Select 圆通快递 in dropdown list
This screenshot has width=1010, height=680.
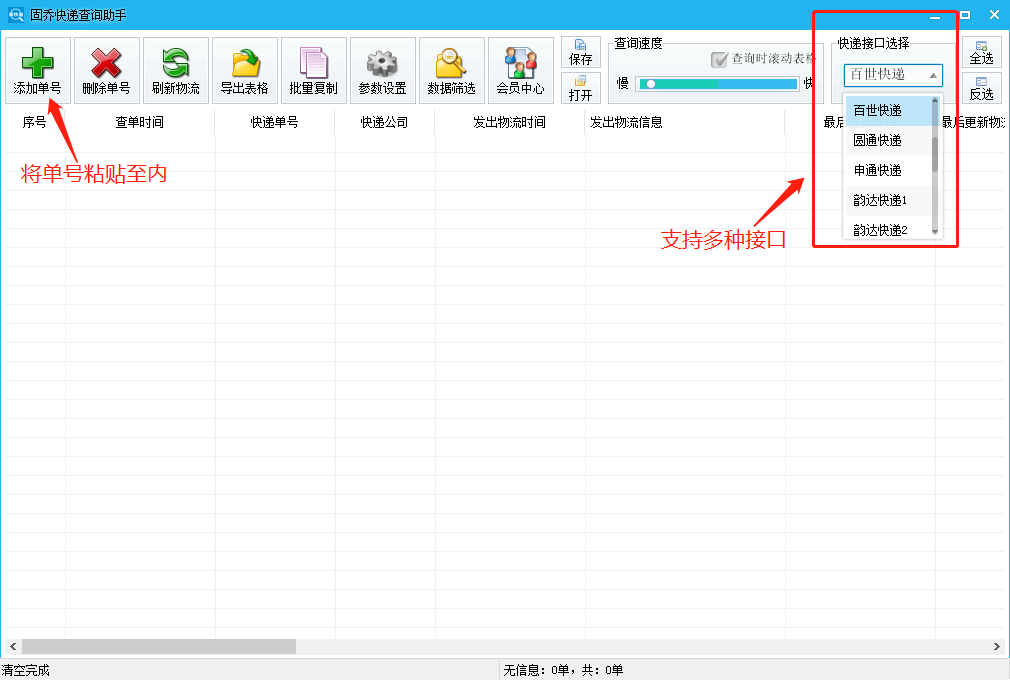coord(888,140)
